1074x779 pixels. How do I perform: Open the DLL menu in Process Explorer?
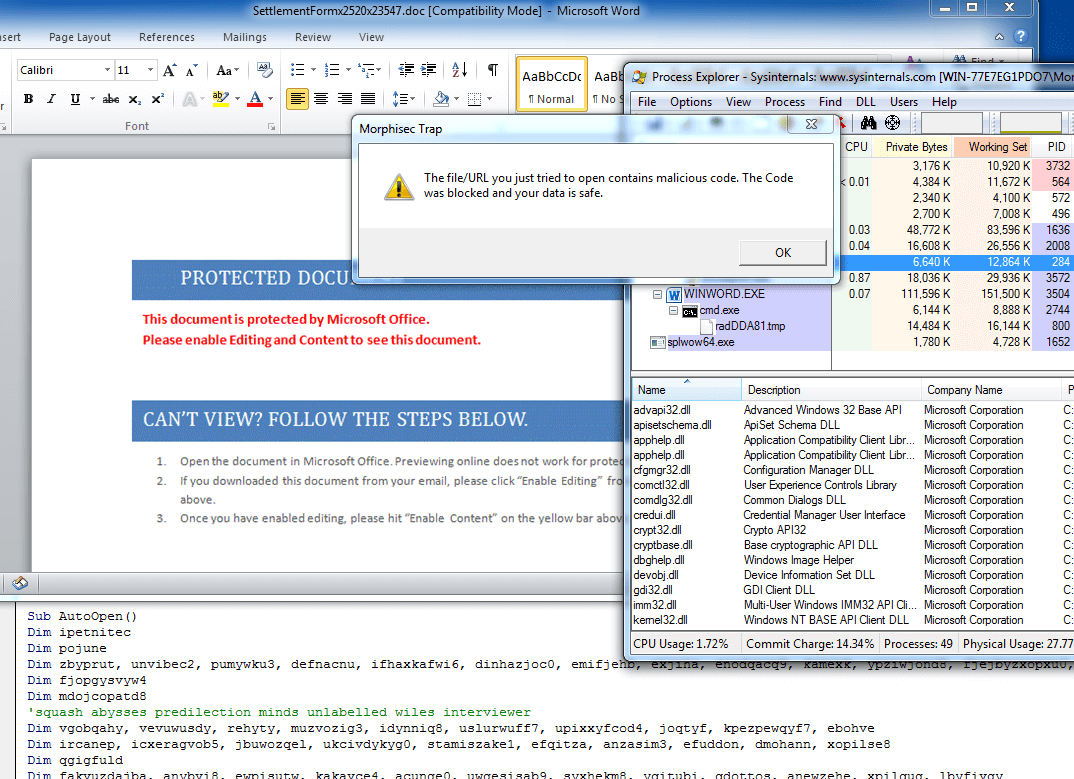(x=866, y=102)
